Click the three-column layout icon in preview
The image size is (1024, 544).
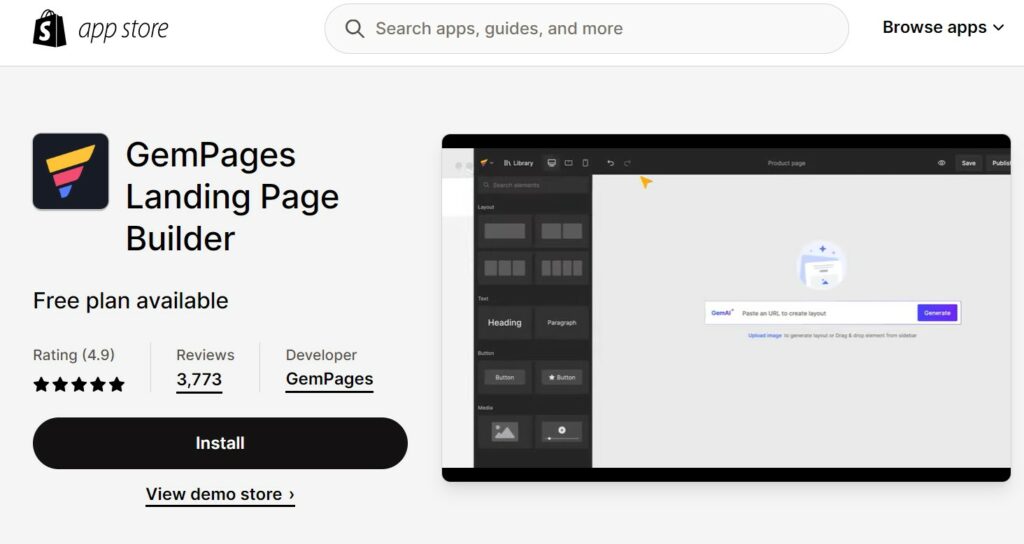505,268
